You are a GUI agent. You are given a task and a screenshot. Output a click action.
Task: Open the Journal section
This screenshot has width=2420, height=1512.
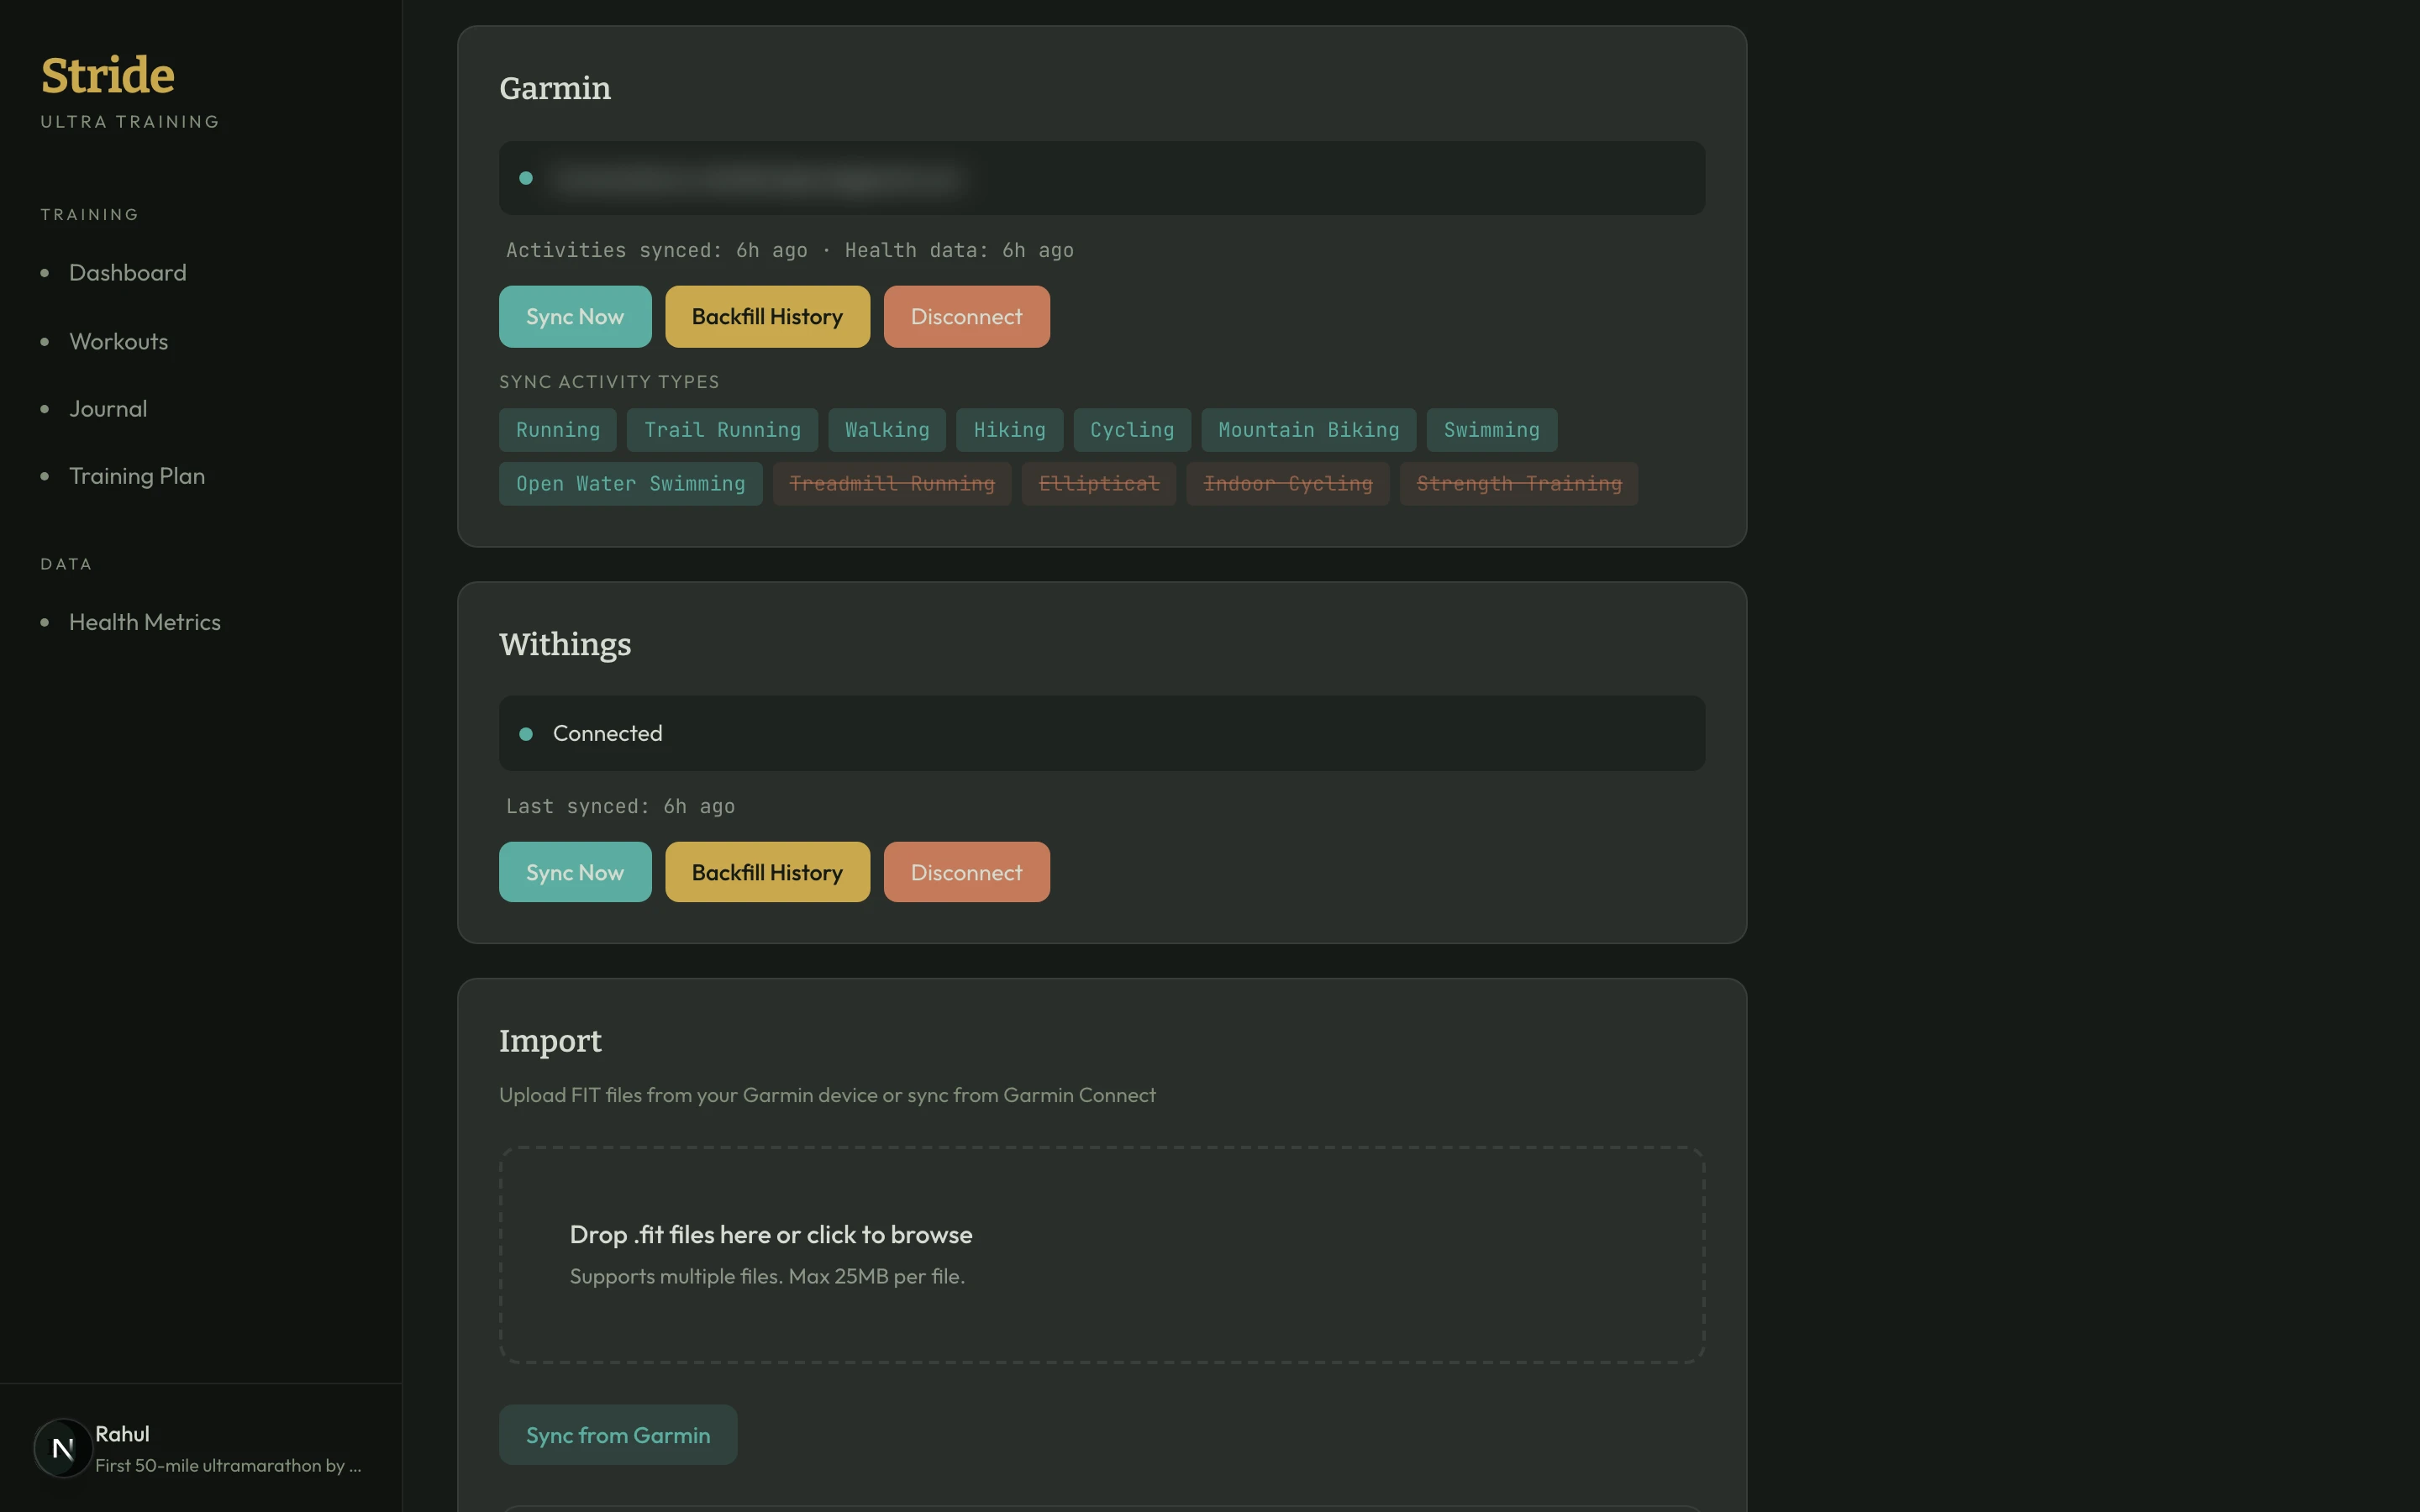coord(108,409)
